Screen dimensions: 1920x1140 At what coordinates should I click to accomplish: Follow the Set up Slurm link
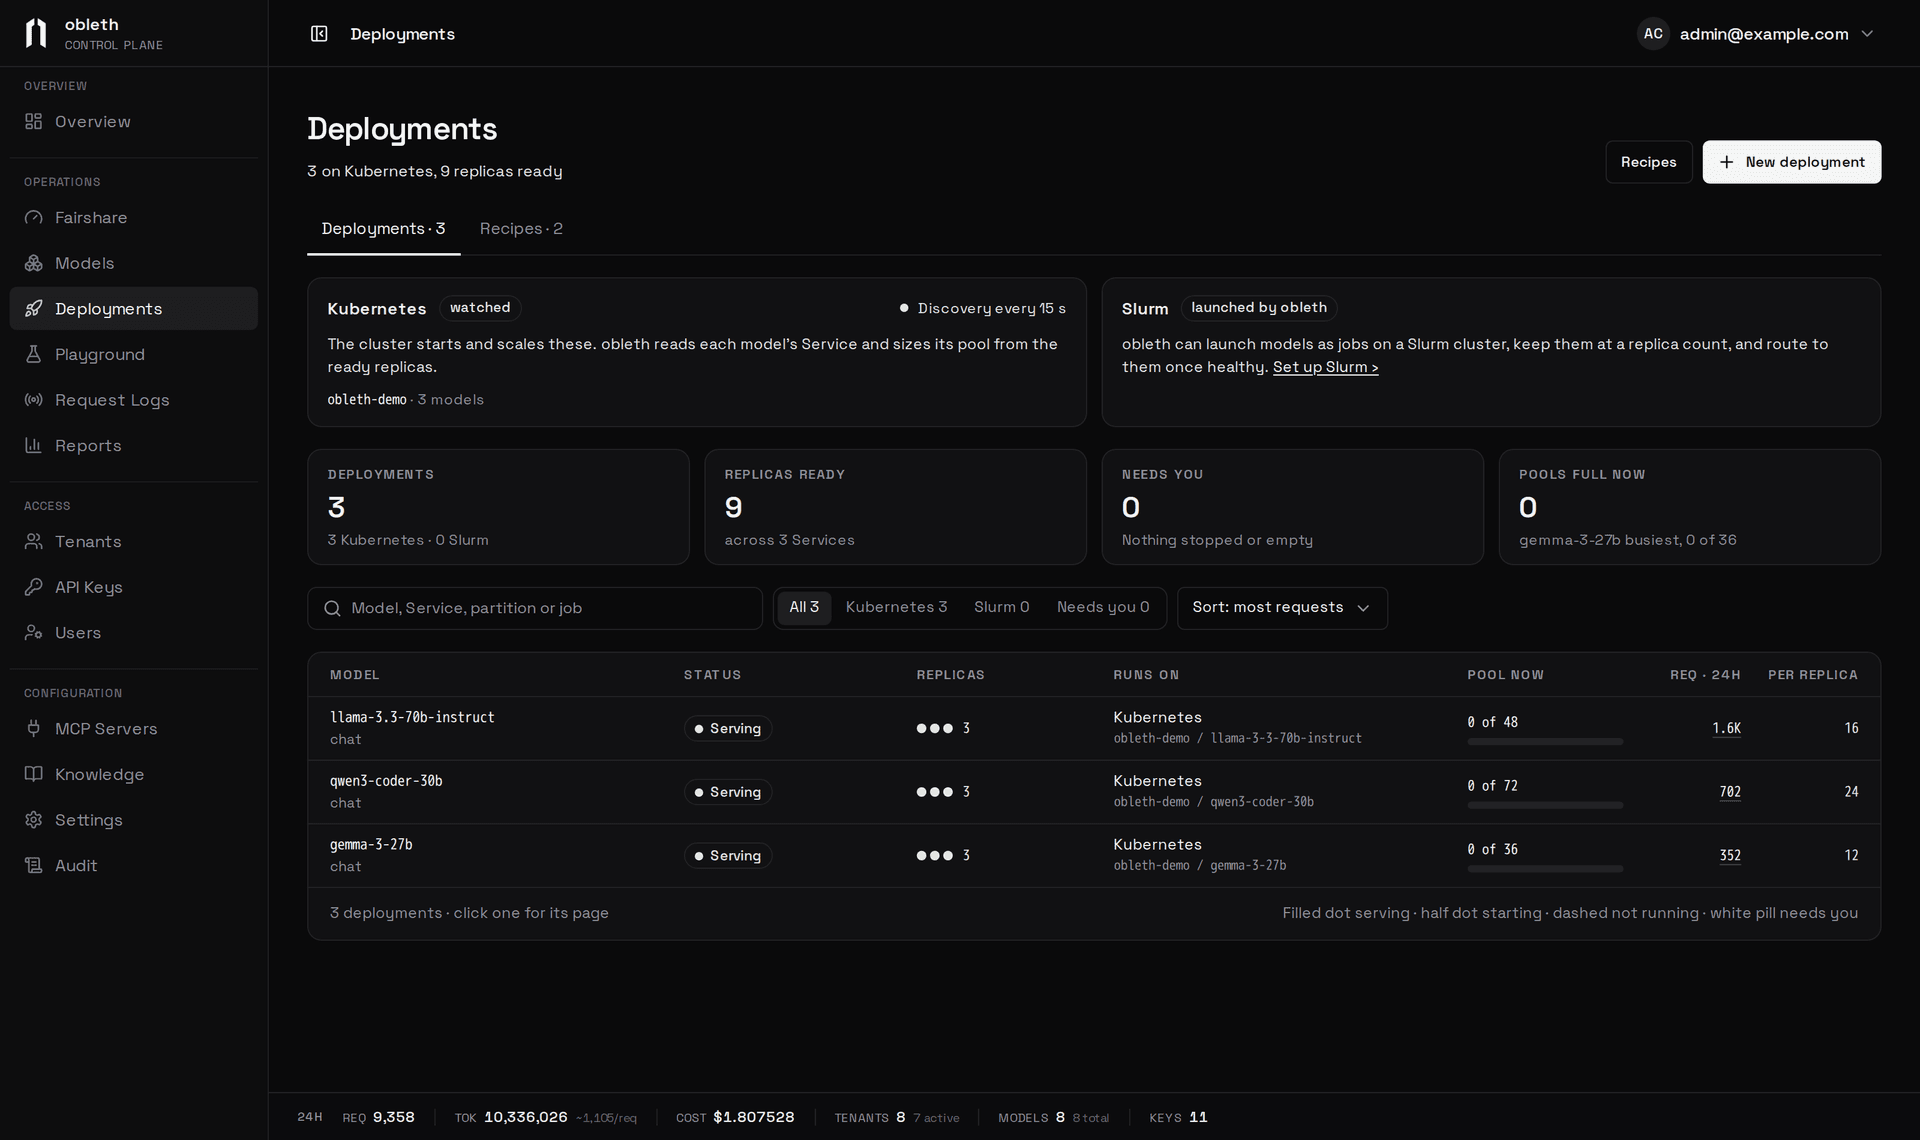pyautogui.click(x=1325, y=367)
